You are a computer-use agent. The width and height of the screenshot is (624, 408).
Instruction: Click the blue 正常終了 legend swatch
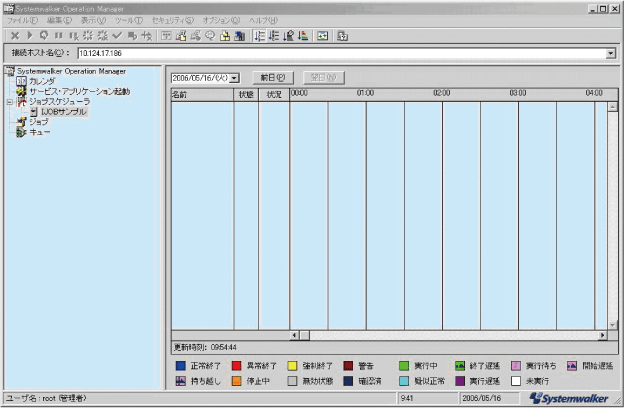click(x=181, y=366)
